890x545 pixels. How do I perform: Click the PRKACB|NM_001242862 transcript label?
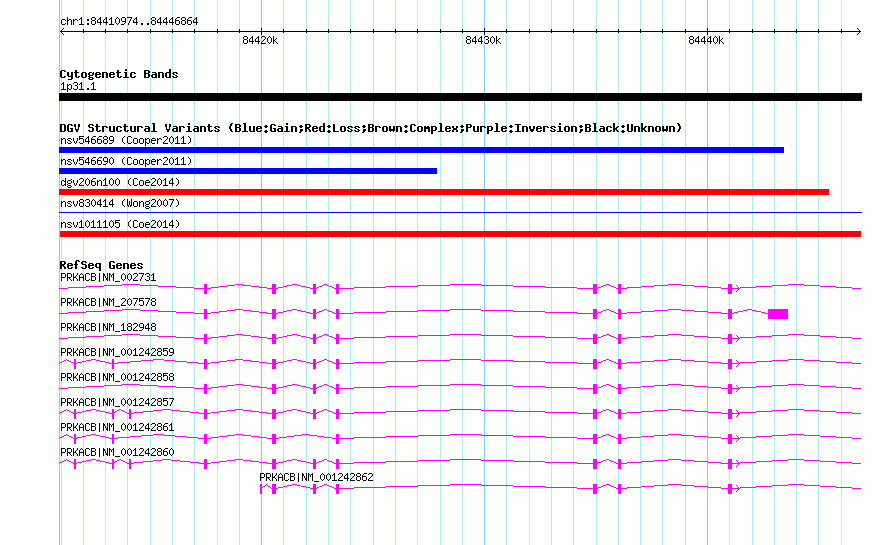(316, 477)
